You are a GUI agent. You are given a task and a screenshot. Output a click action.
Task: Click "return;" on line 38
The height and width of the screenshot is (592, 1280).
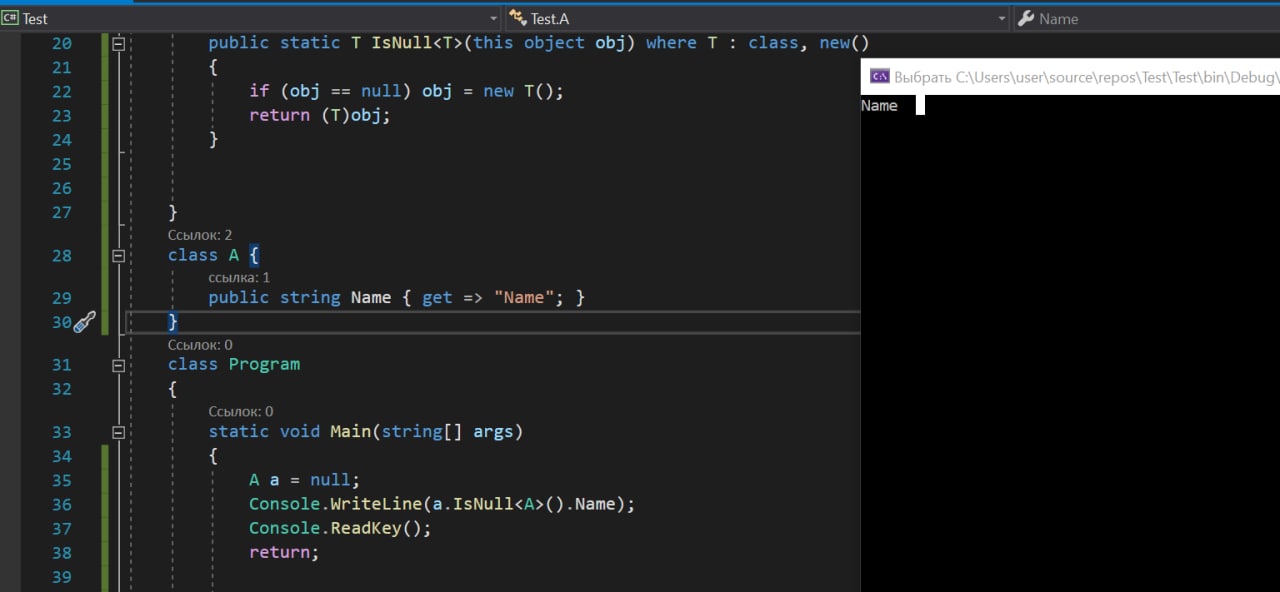(284, 552)
